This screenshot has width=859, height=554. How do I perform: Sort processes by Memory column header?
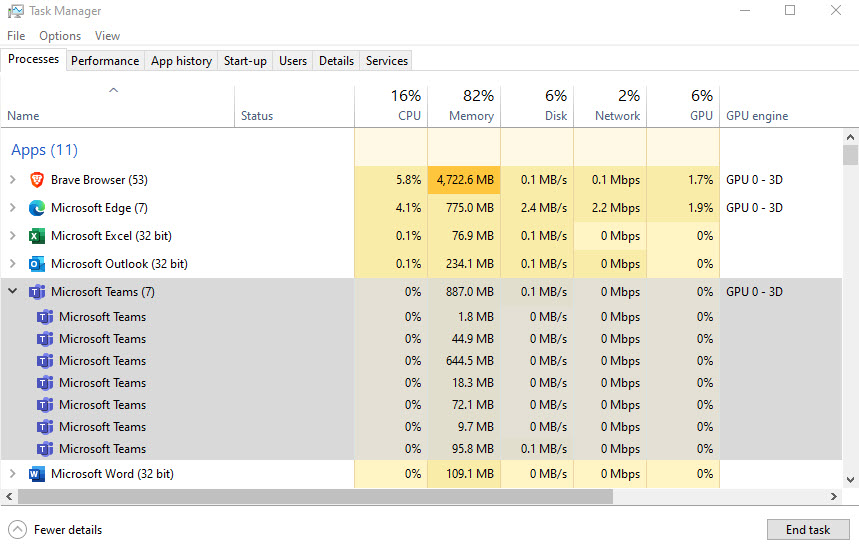click(x=470, y=106)
